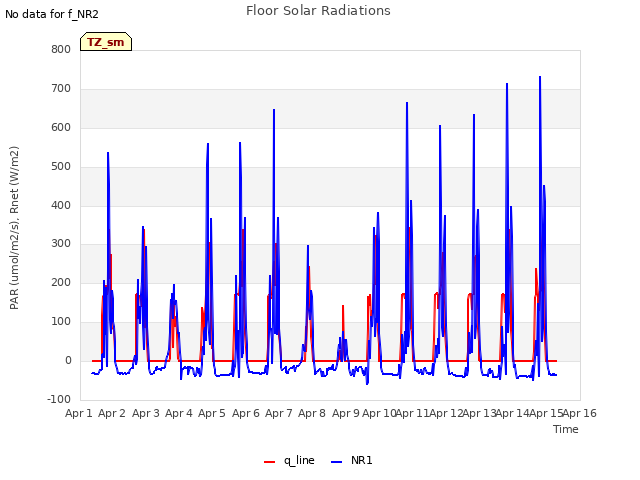Viewport: 640px width, 480px height.
Task: Click the 500 y-axis tick label
Action: pos(61,167)
